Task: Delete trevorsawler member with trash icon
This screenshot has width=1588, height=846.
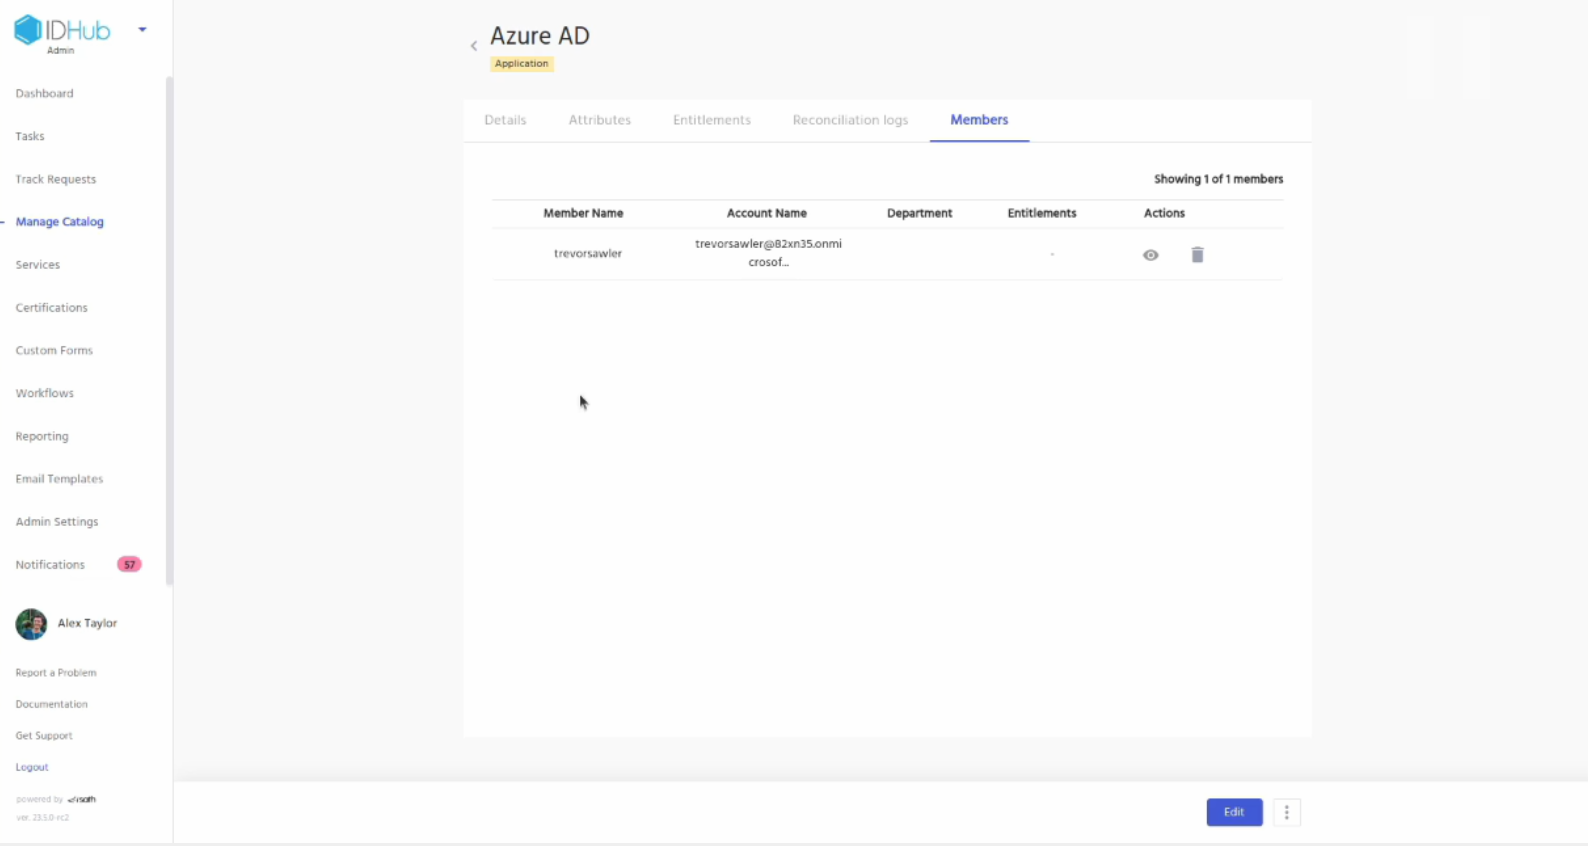Action: pyautogui.click(x=1197, y=255)
